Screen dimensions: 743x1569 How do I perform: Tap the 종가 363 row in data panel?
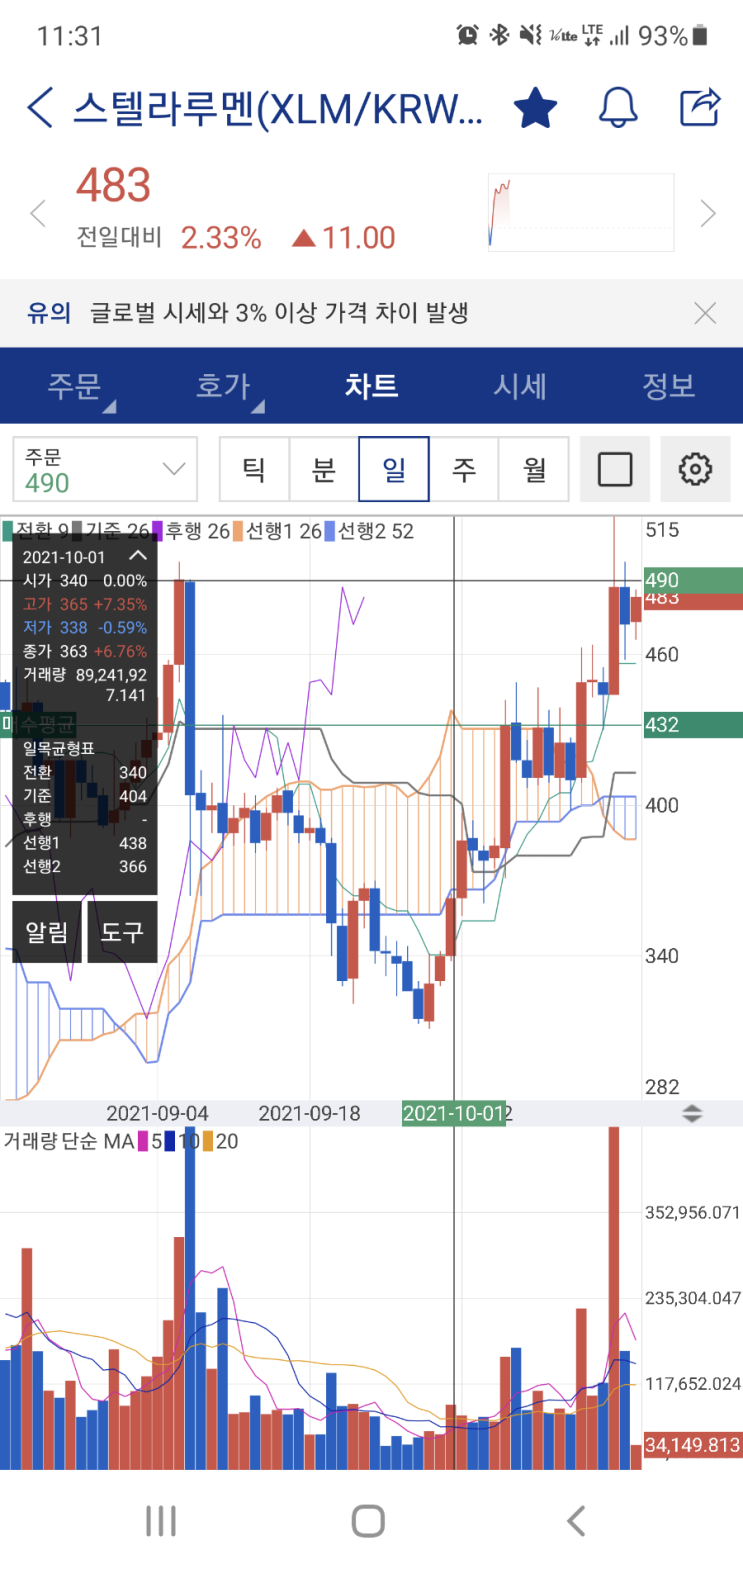[x=84, y=651]
